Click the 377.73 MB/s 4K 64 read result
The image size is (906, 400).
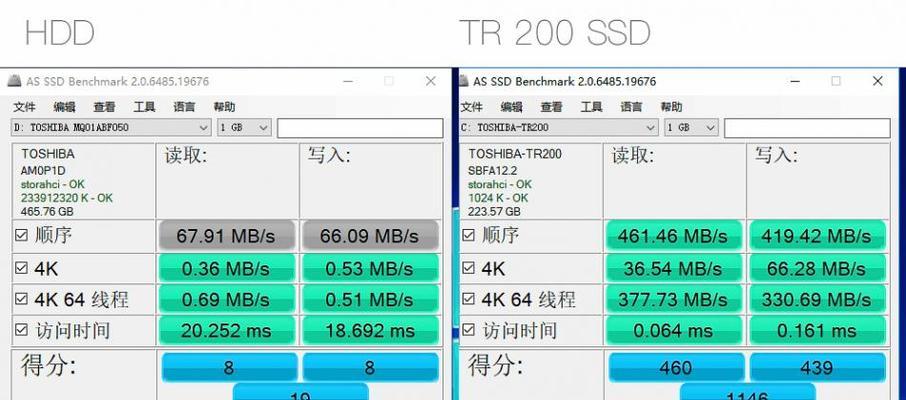pyautogui.click(x=673, y=299)
